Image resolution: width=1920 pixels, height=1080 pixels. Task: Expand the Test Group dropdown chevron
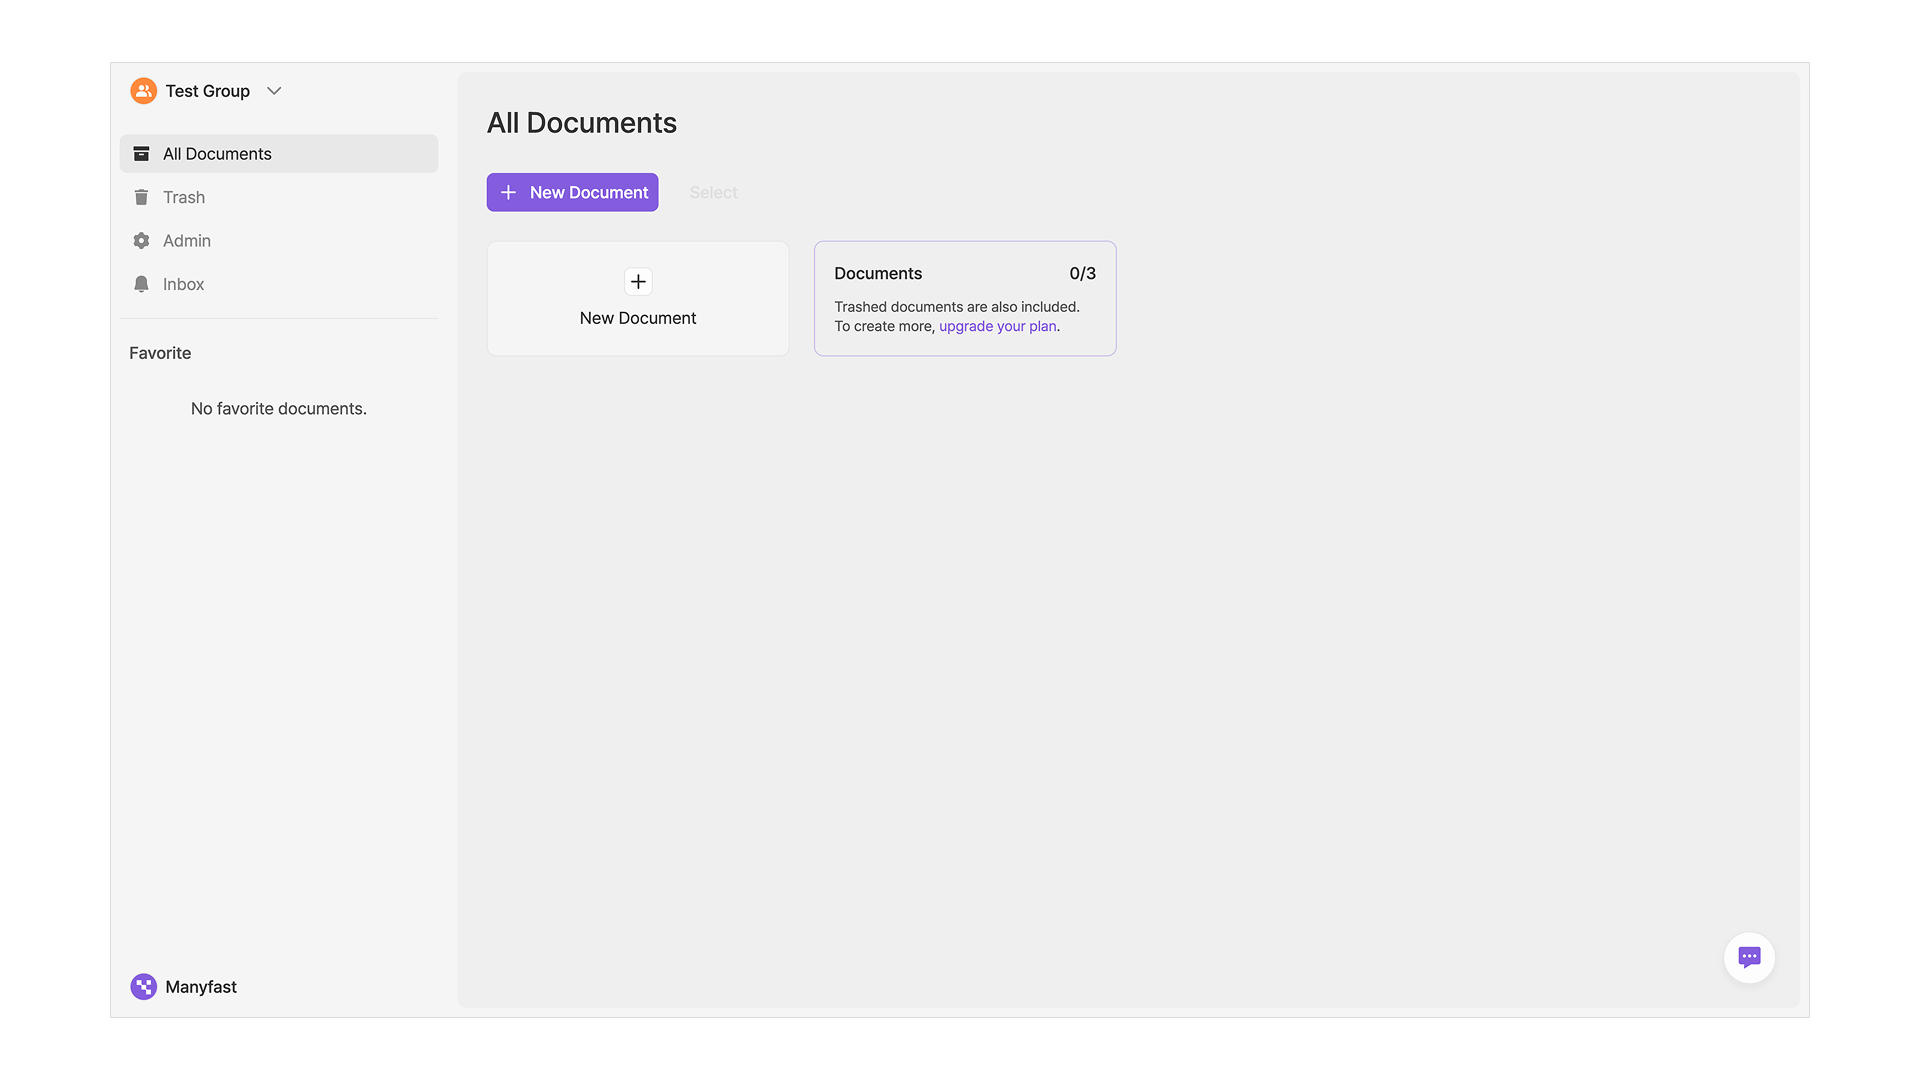(x=274, y=91)
